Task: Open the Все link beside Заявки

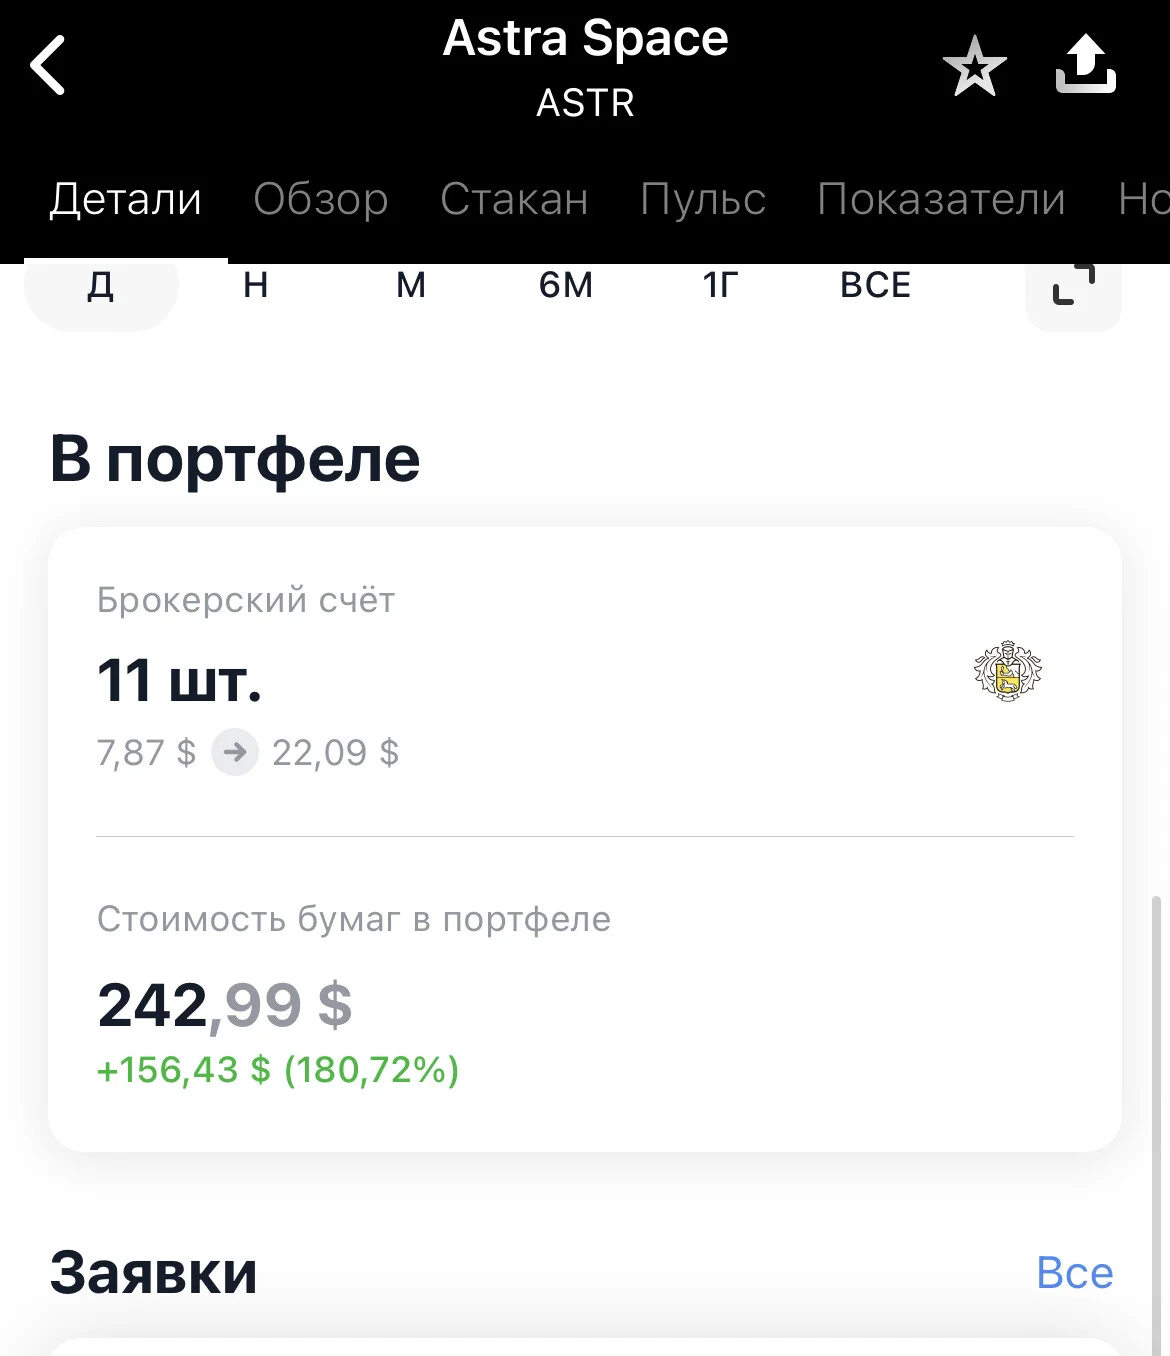Action: point(1075,1273)
